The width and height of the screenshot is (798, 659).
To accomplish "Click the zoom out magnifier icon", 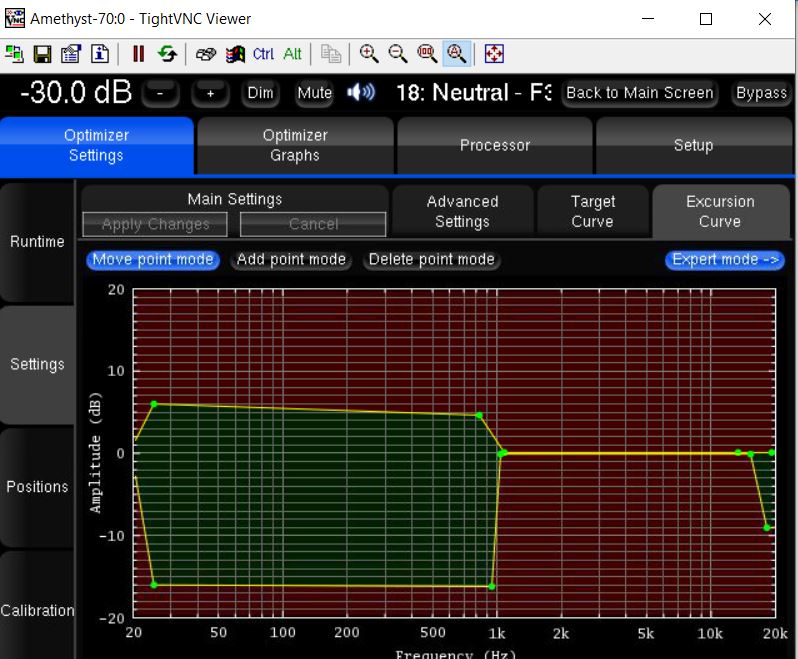I will pyautogui.click(x=398, y=54).
